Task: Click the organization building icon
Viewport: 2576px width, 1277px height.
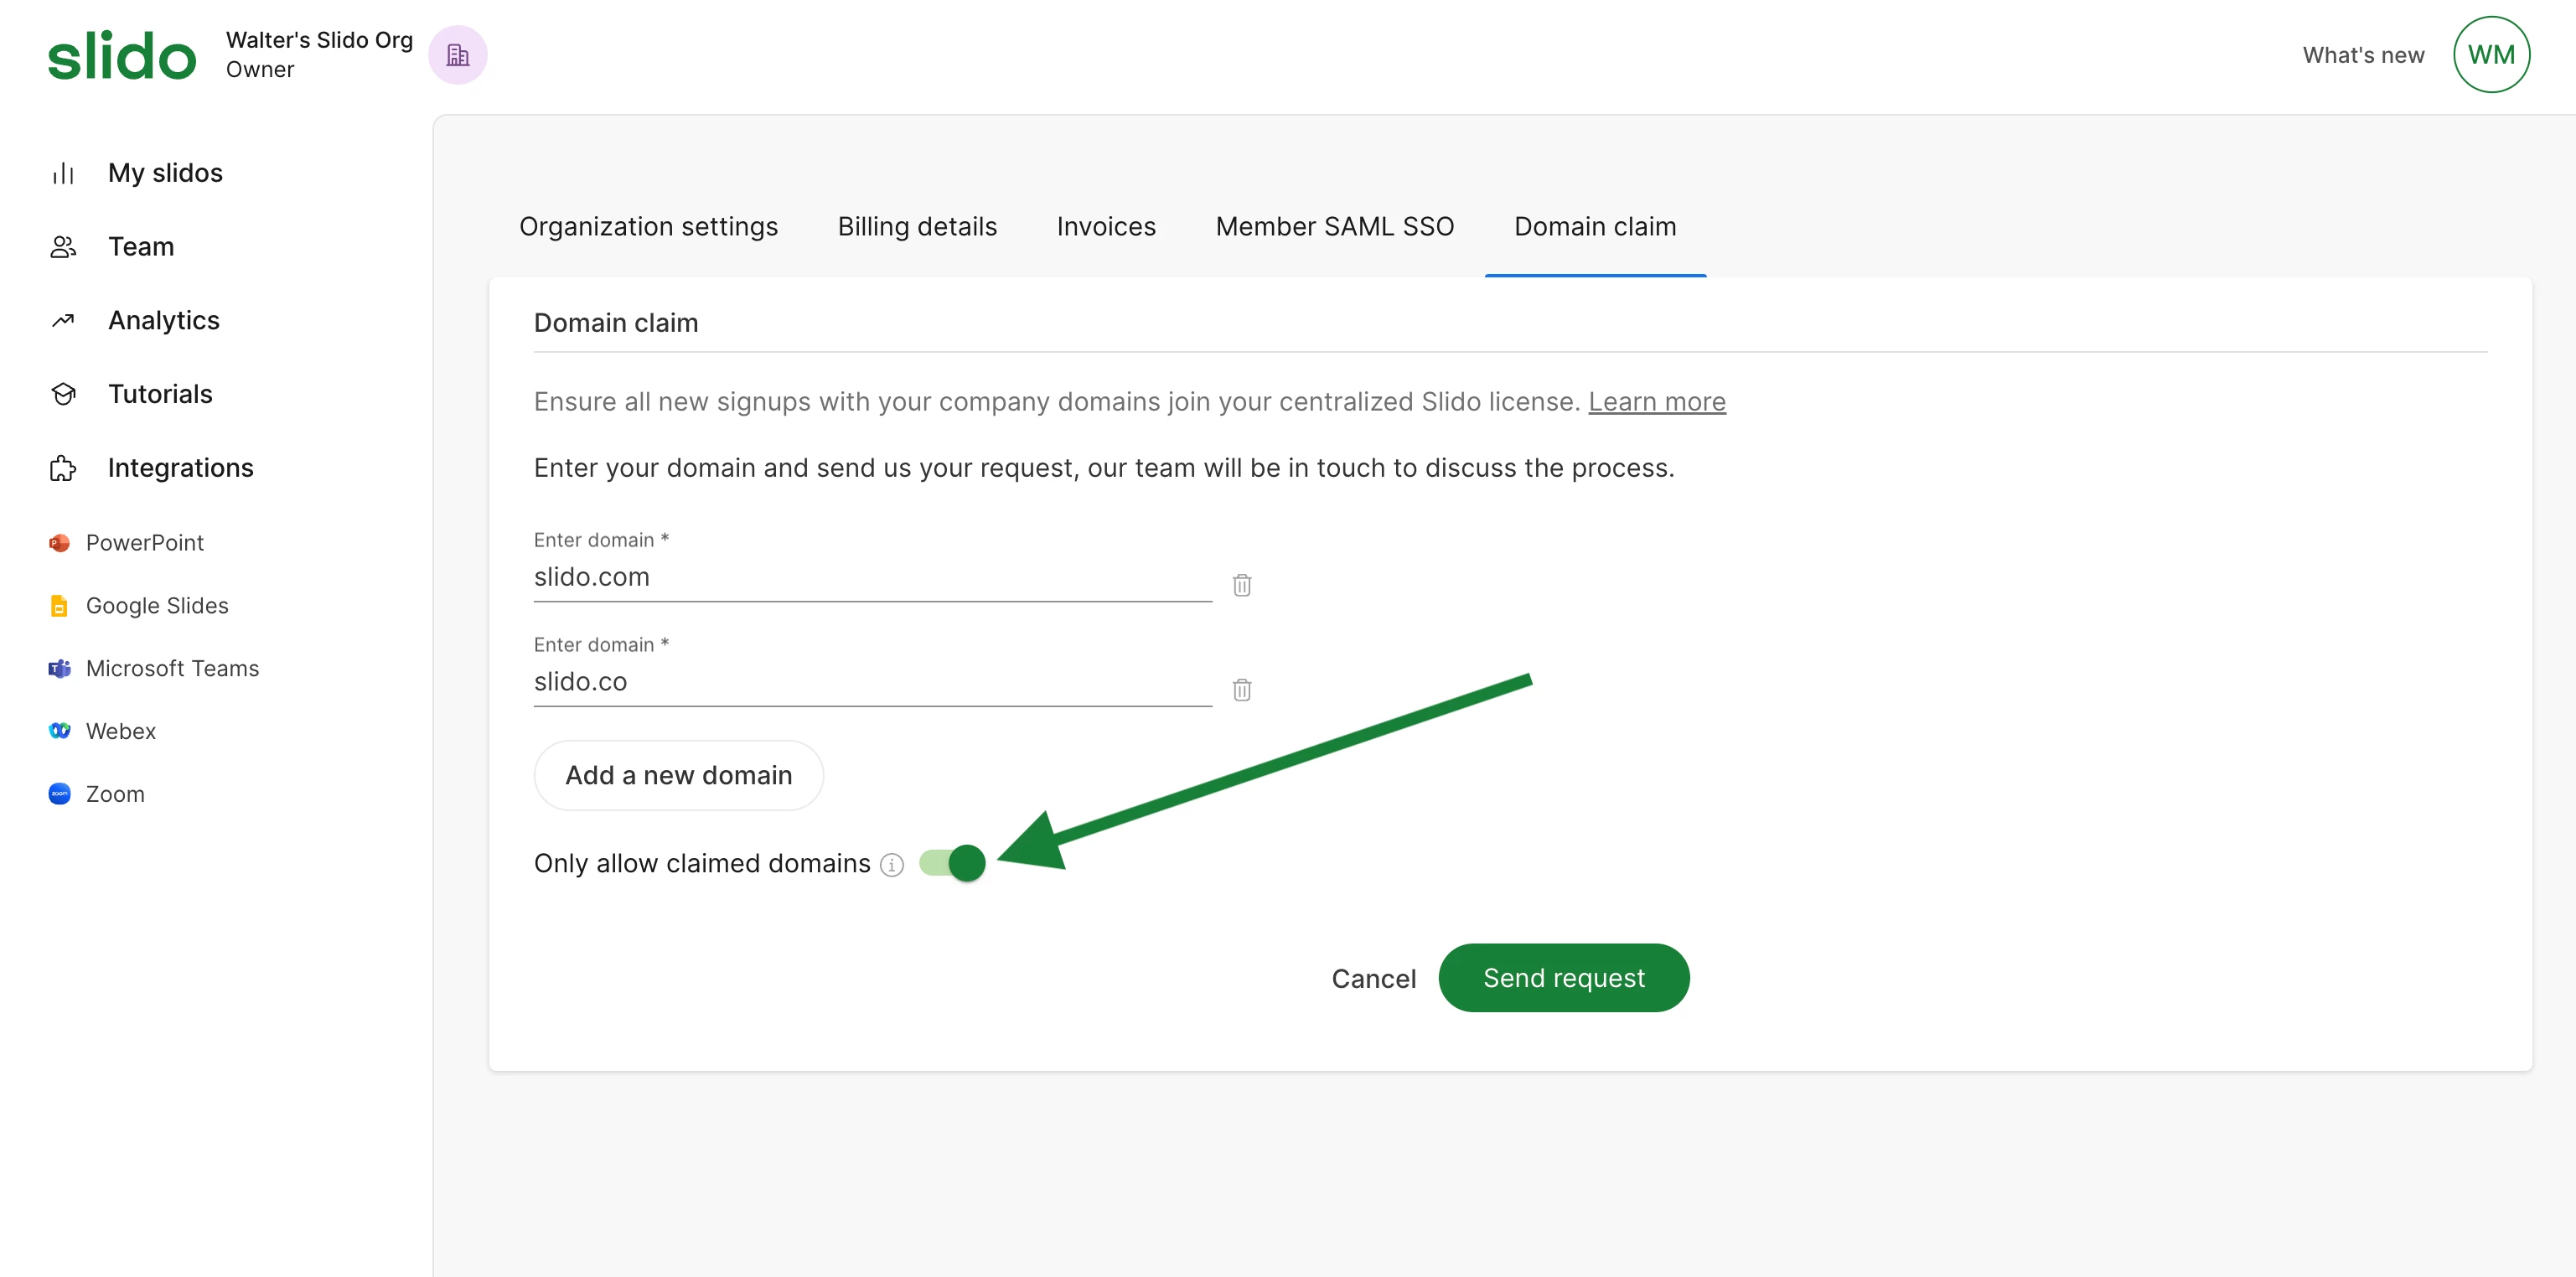Action: (x=457, y=55)
